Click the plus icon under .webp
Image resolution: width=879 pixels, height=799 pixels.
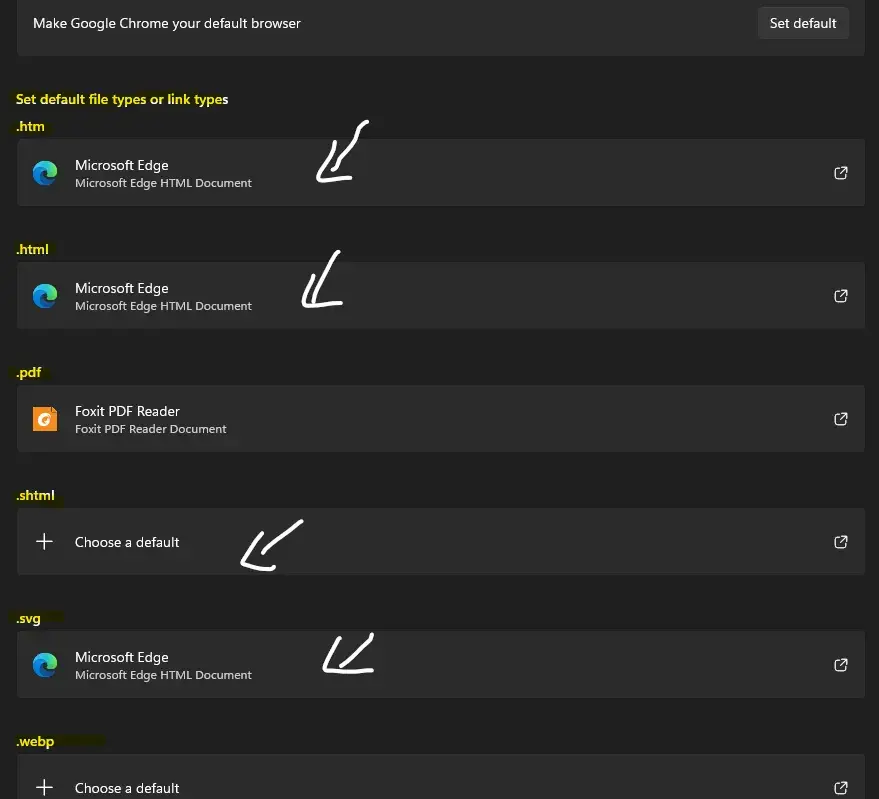click(x=45, y=788)
